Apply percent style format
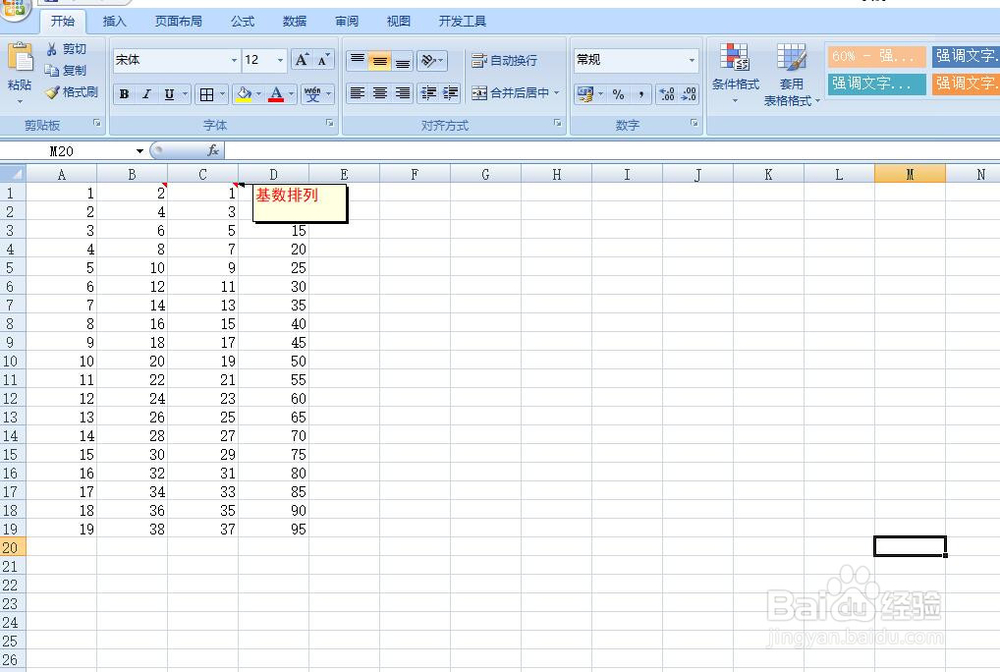1000x672 pixels. point(618,94)
